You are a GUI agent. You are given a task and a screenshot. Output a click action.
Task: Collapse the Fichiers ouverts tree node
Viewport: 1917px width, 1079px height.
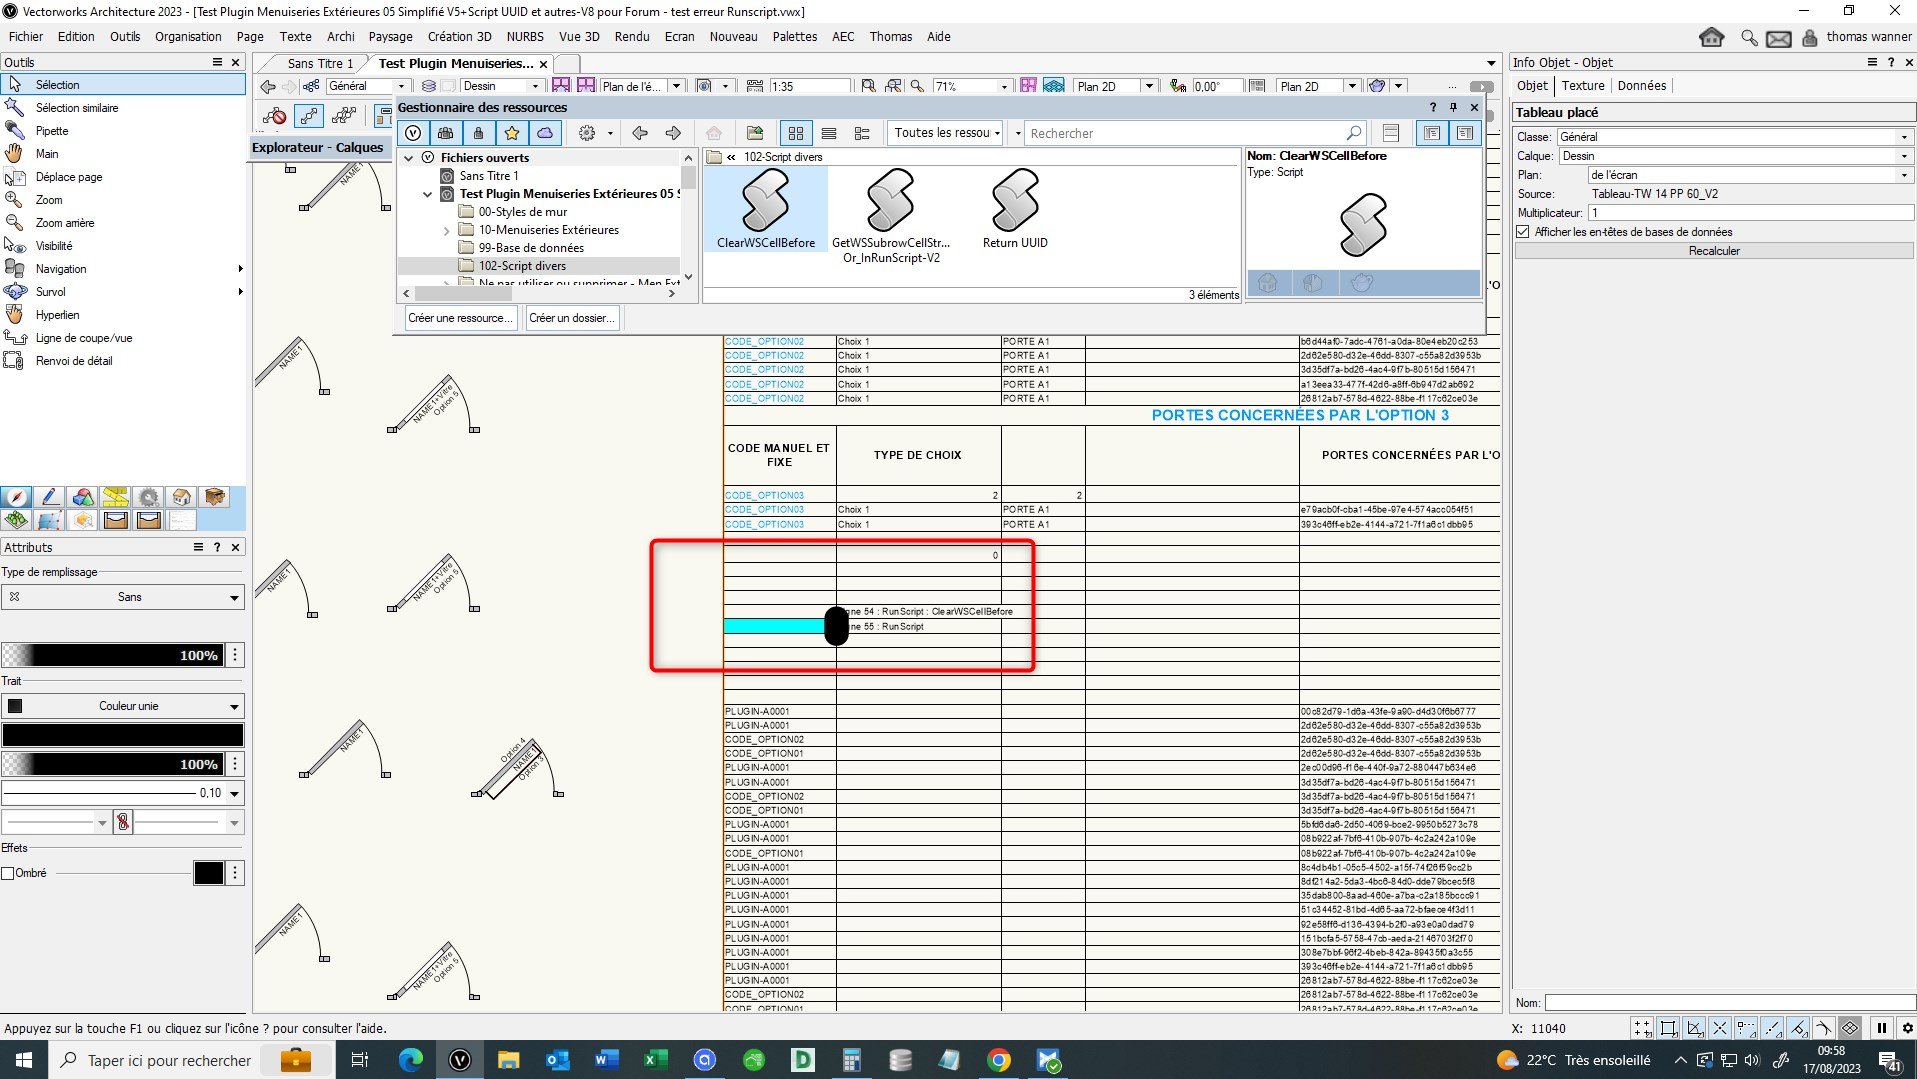tap(409, 158)
